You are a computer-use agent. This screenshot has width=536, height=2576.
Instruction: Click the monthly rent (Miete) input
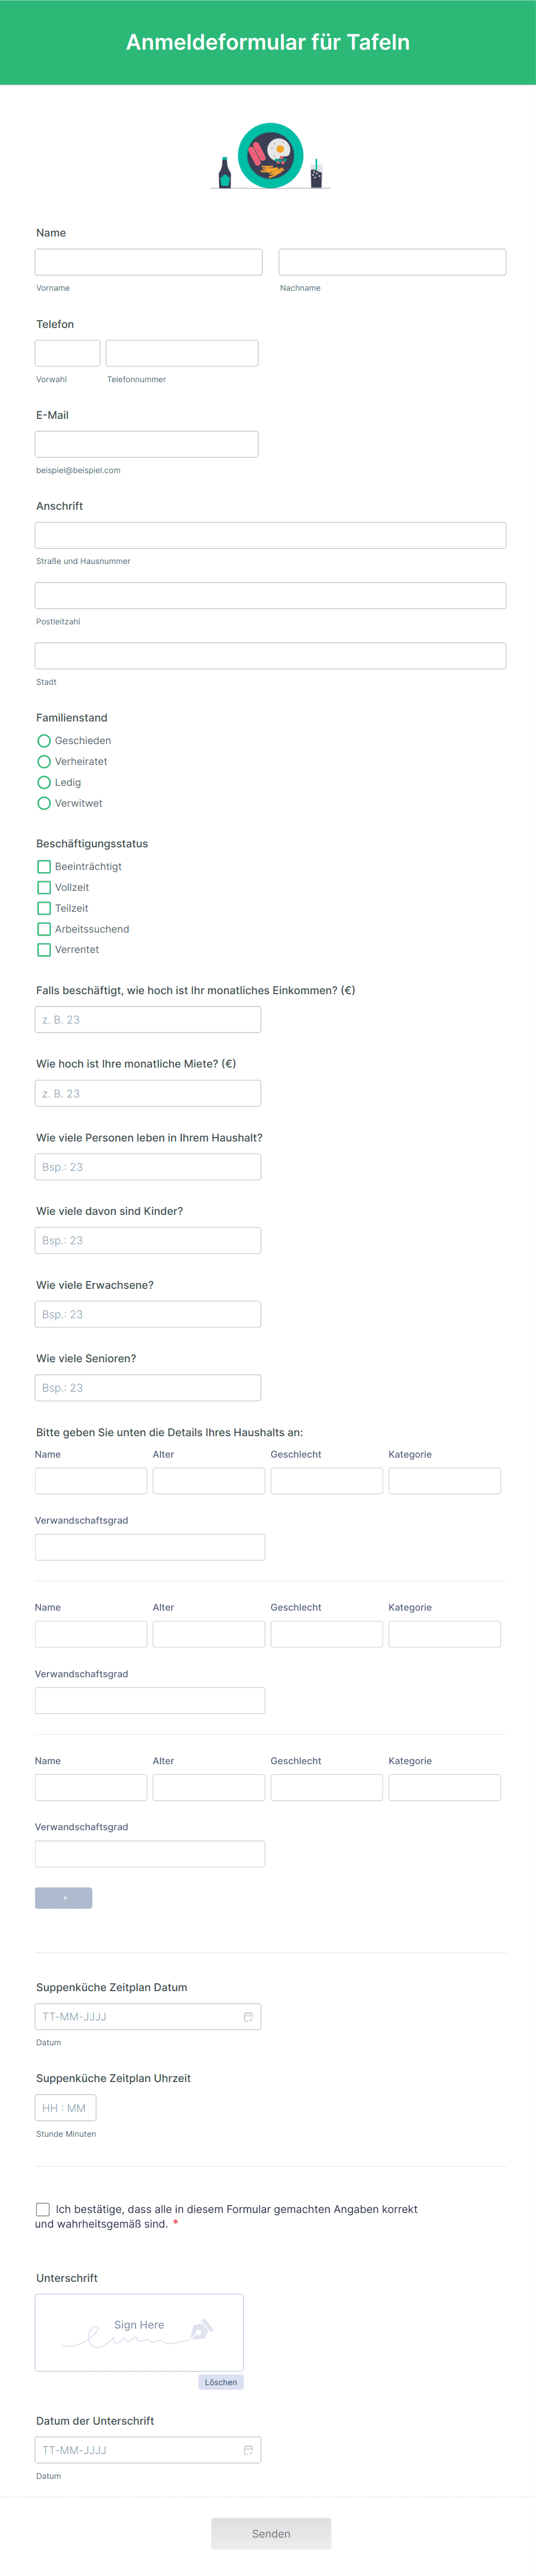(x=148, y=1093)
